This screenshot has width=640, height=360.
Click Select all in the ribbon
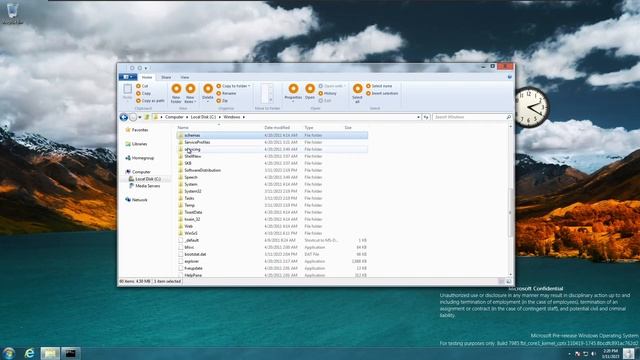point(357,93)
